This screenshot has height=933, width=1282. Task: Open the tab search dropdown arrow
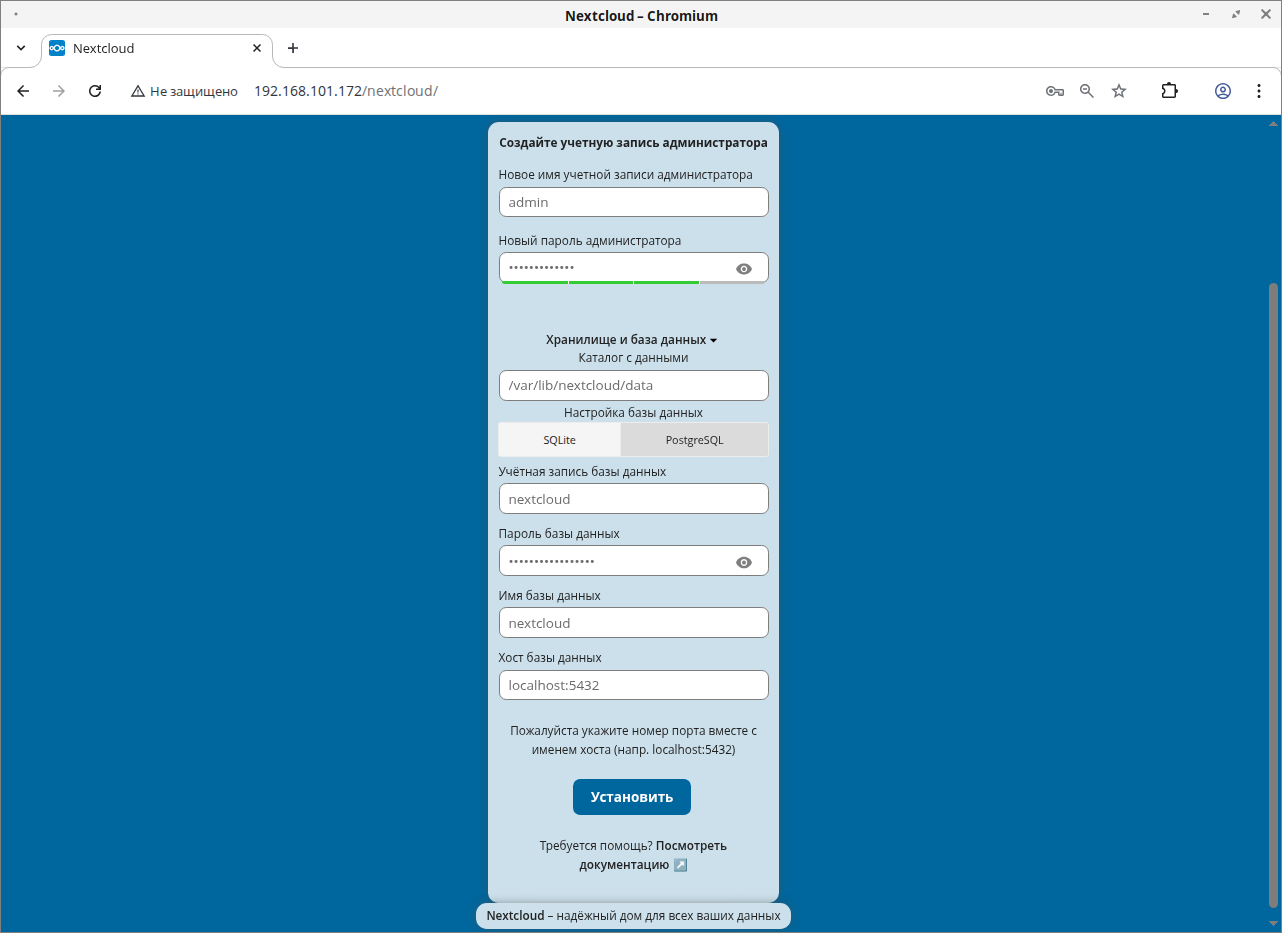[x=21, y=48]
